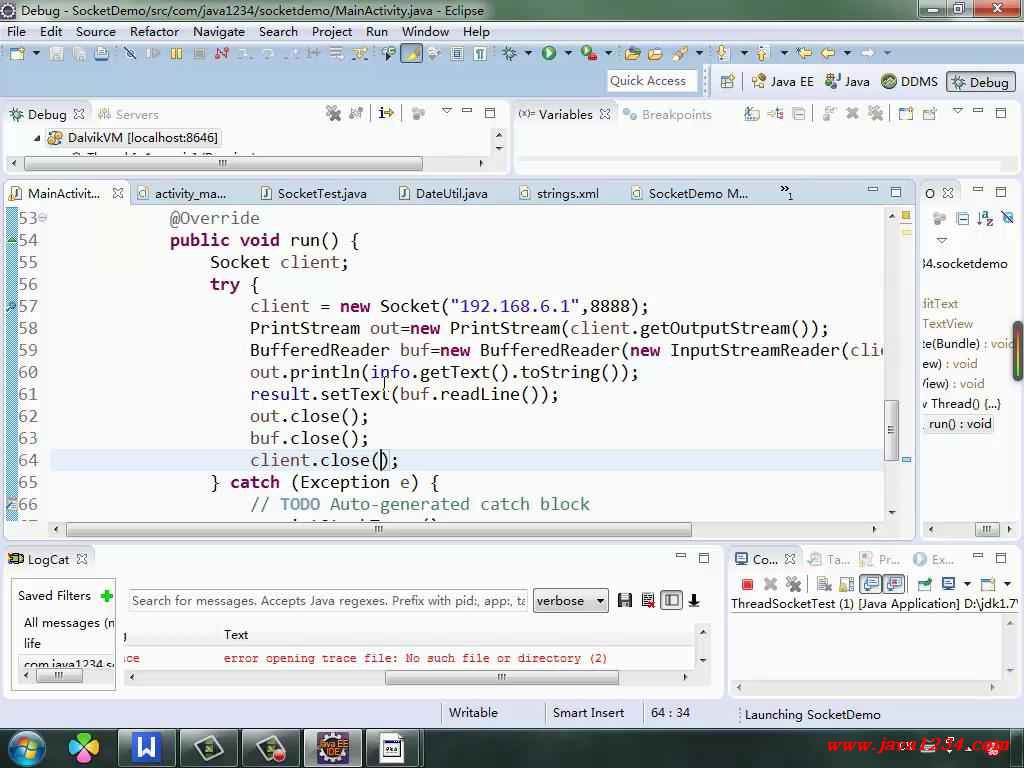Click the Back navigation arrow

coord(828,54)
